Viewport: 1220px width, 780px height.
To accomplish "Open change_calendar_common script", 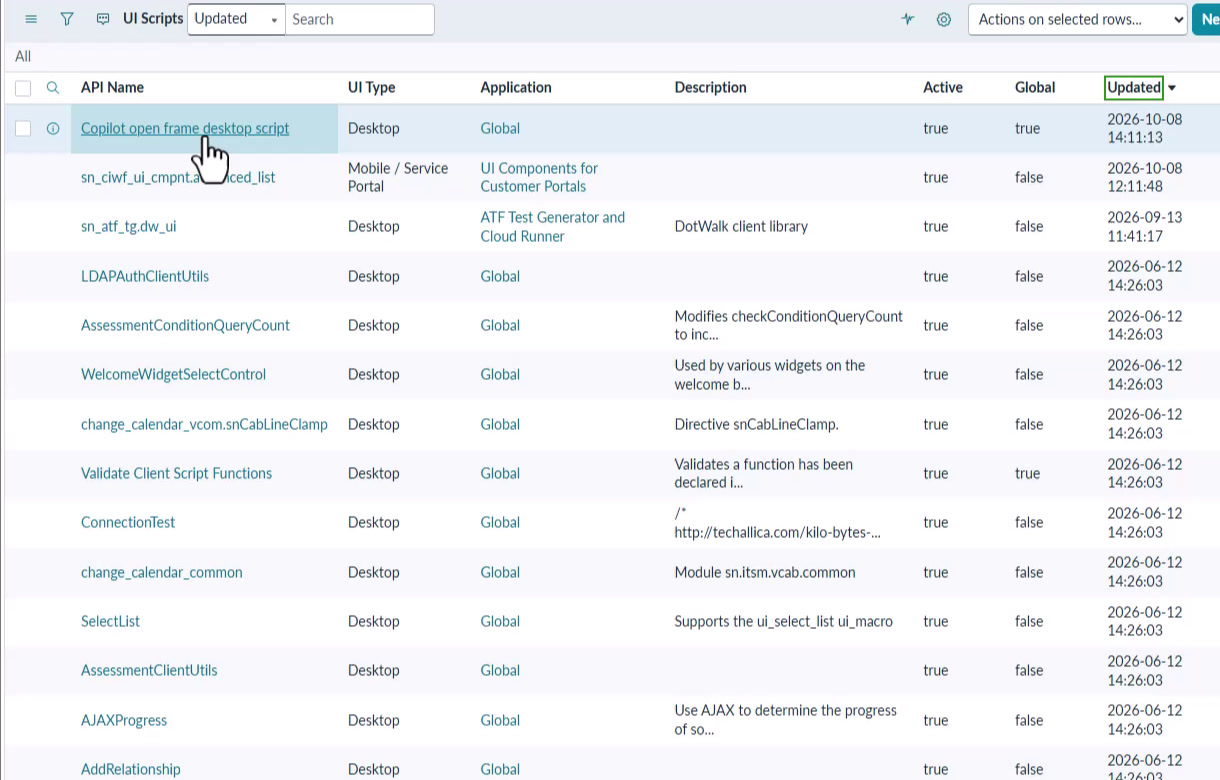I will coord(161,572).
